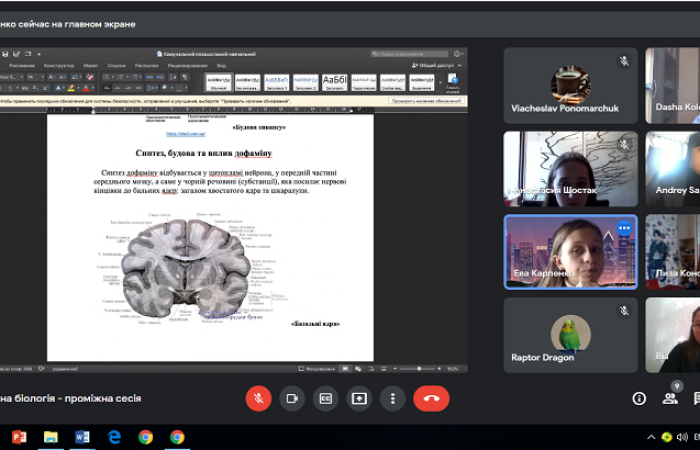Show the participants people panel
Image resolution: width=700 pixels, height=450 pixels.
(670, 398)
